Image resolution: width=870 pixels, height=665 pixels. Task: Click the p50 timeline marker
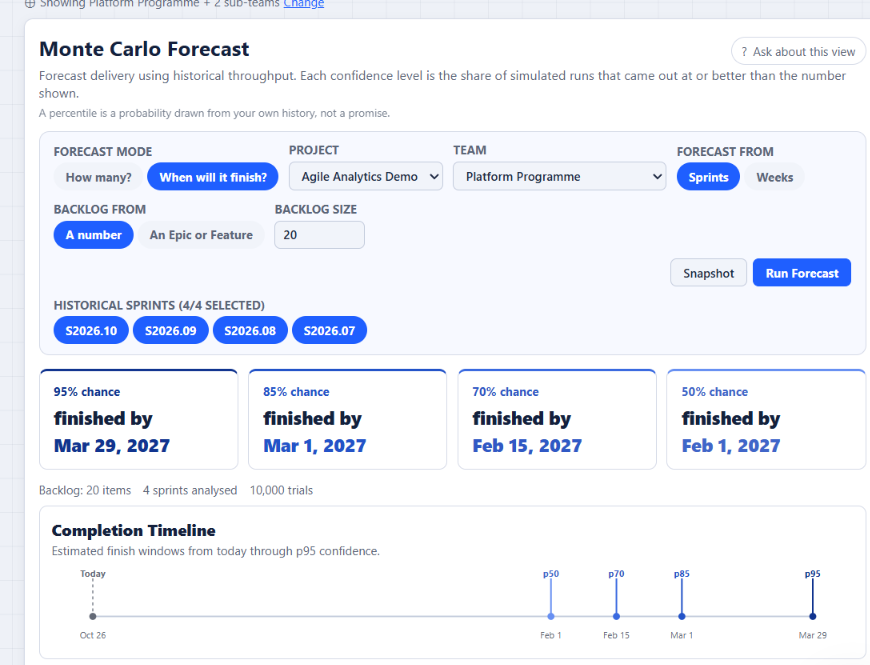click(x=551, y=616)
